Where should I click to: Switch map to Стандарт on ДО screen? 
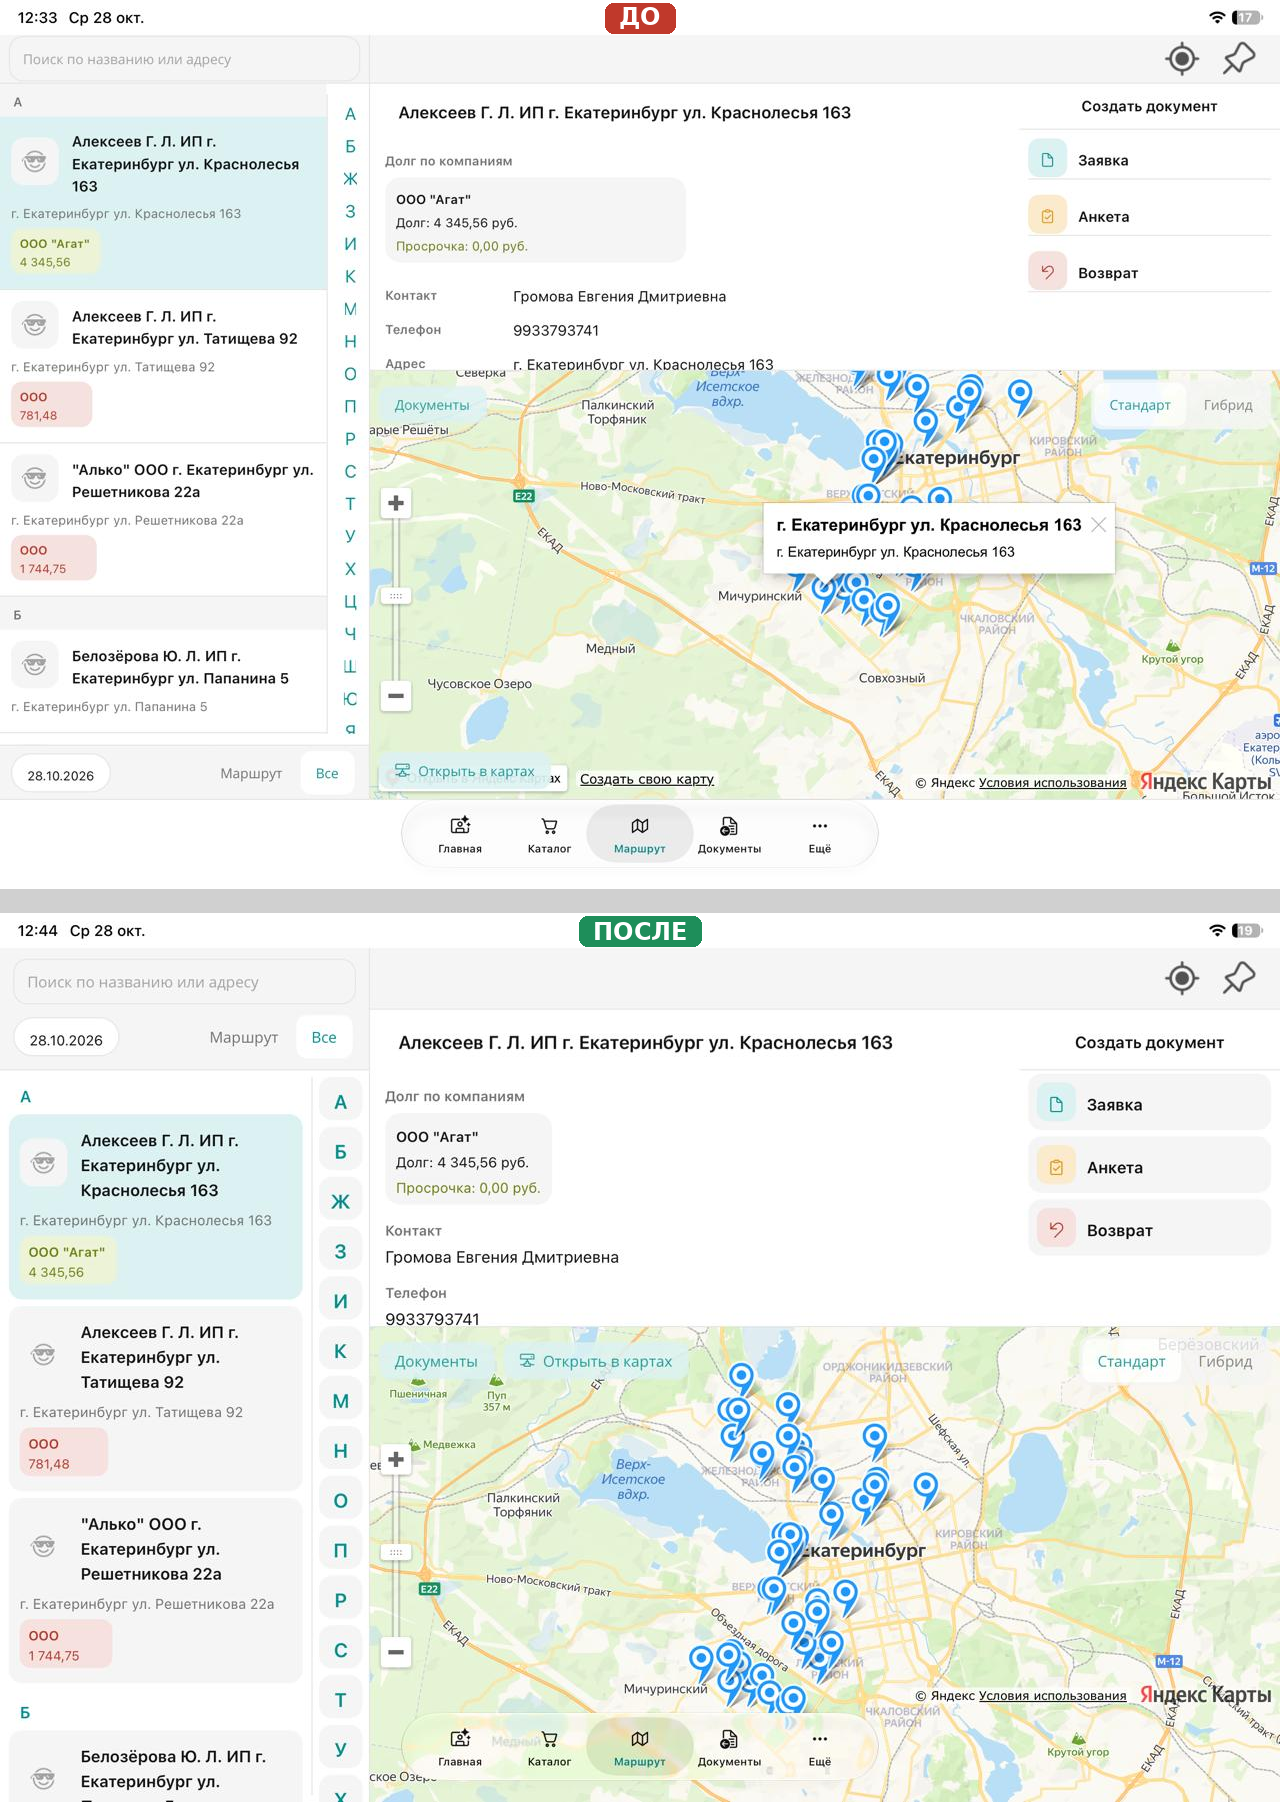click(x=1140, y=405)
